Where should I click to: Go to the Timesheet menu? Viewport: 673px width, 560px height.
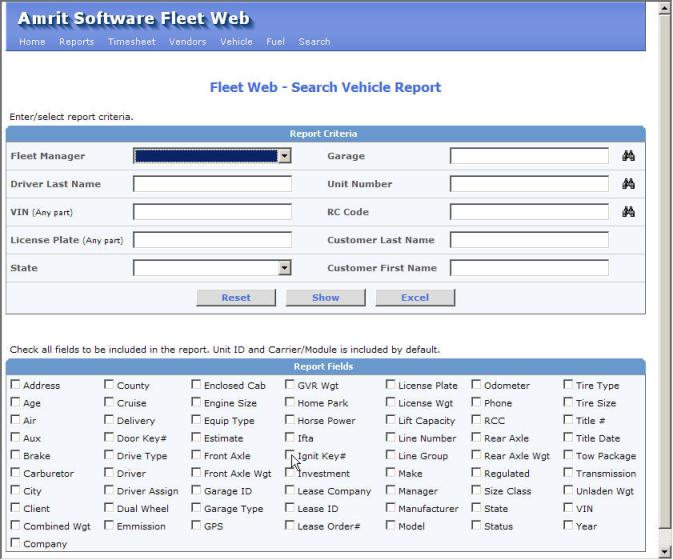132,42
